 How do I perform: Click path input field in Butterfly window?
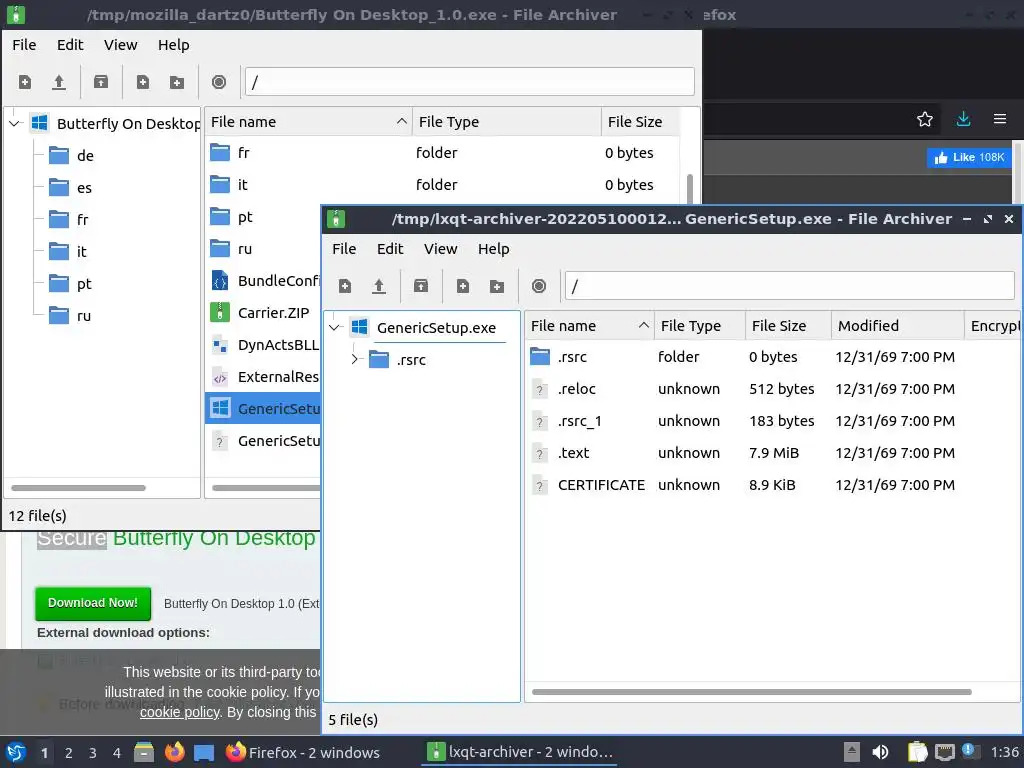[470, 82]
